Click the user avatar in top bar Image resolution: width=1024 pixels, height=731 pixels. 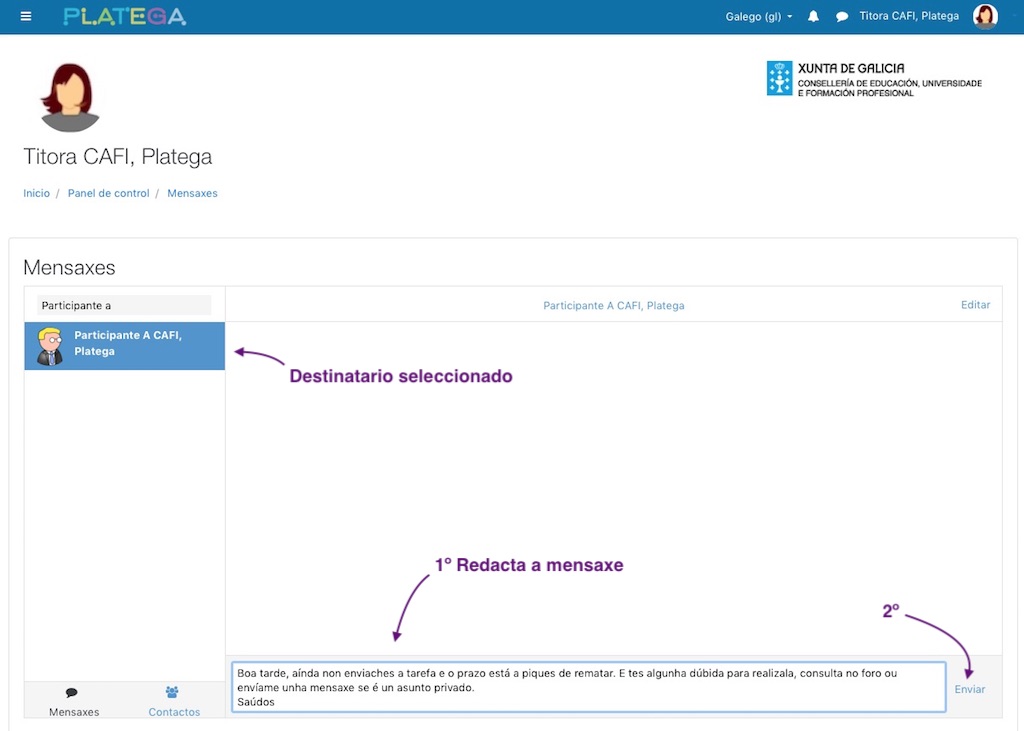click(x=985, y=16)
